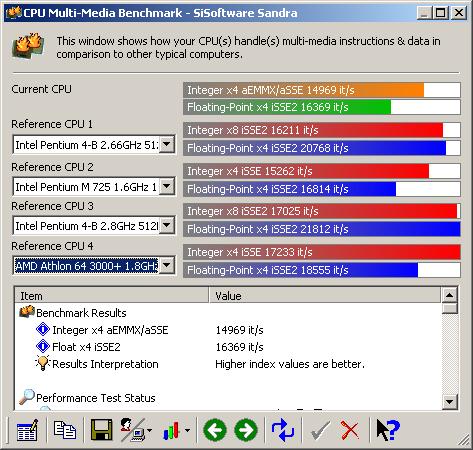The height and width of the screenshot is (450, 473).
Task: Save results with the floppy disk icon
Action: [x=102, y=430]
